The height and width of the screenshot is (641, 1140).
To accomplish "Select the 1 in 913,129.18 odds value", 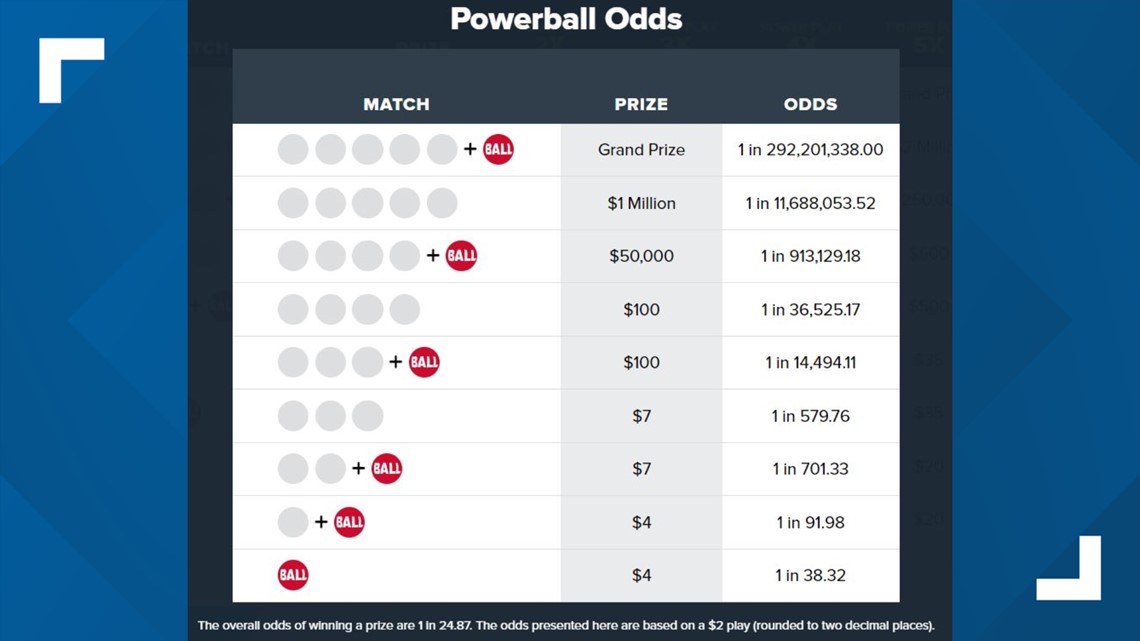I will [x=811, y=256].
